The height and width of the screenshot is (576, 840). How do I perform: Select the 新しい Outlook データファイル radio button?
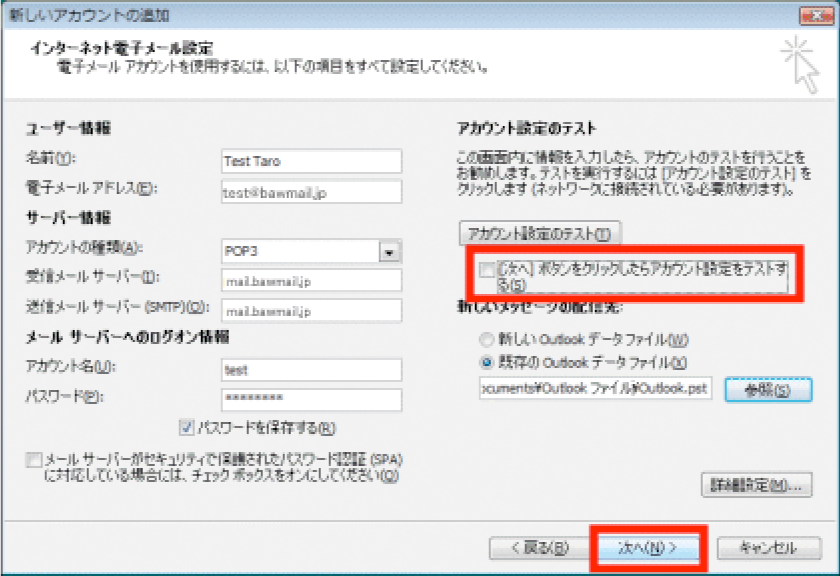(x=487, y=339)
